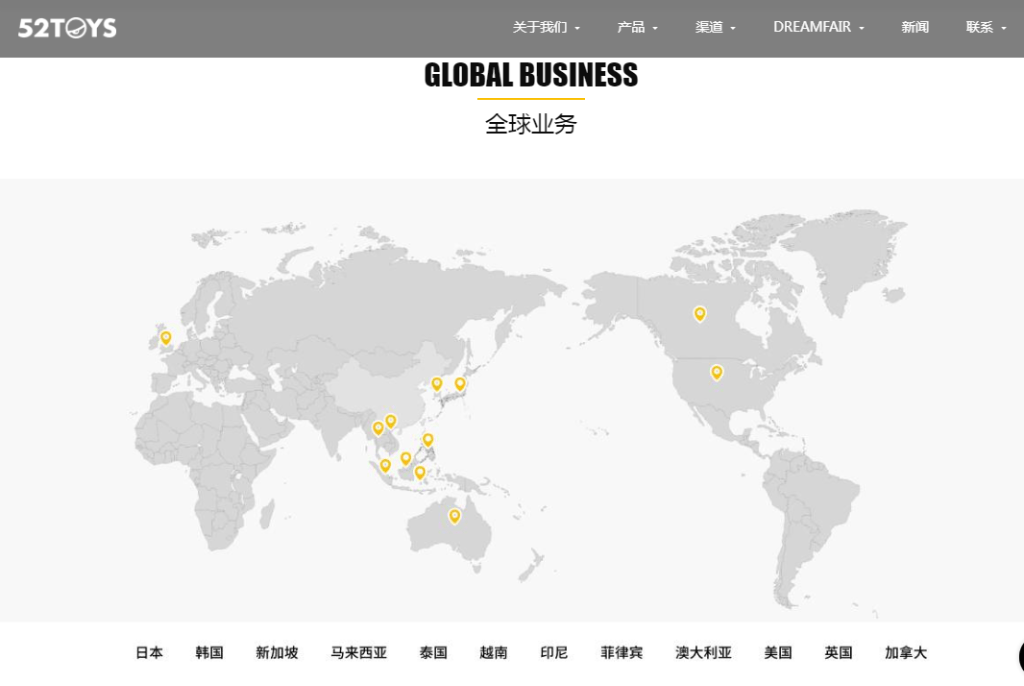
Task: Choose 马来西亚 from the country list
Action: [x=359, y=652]
